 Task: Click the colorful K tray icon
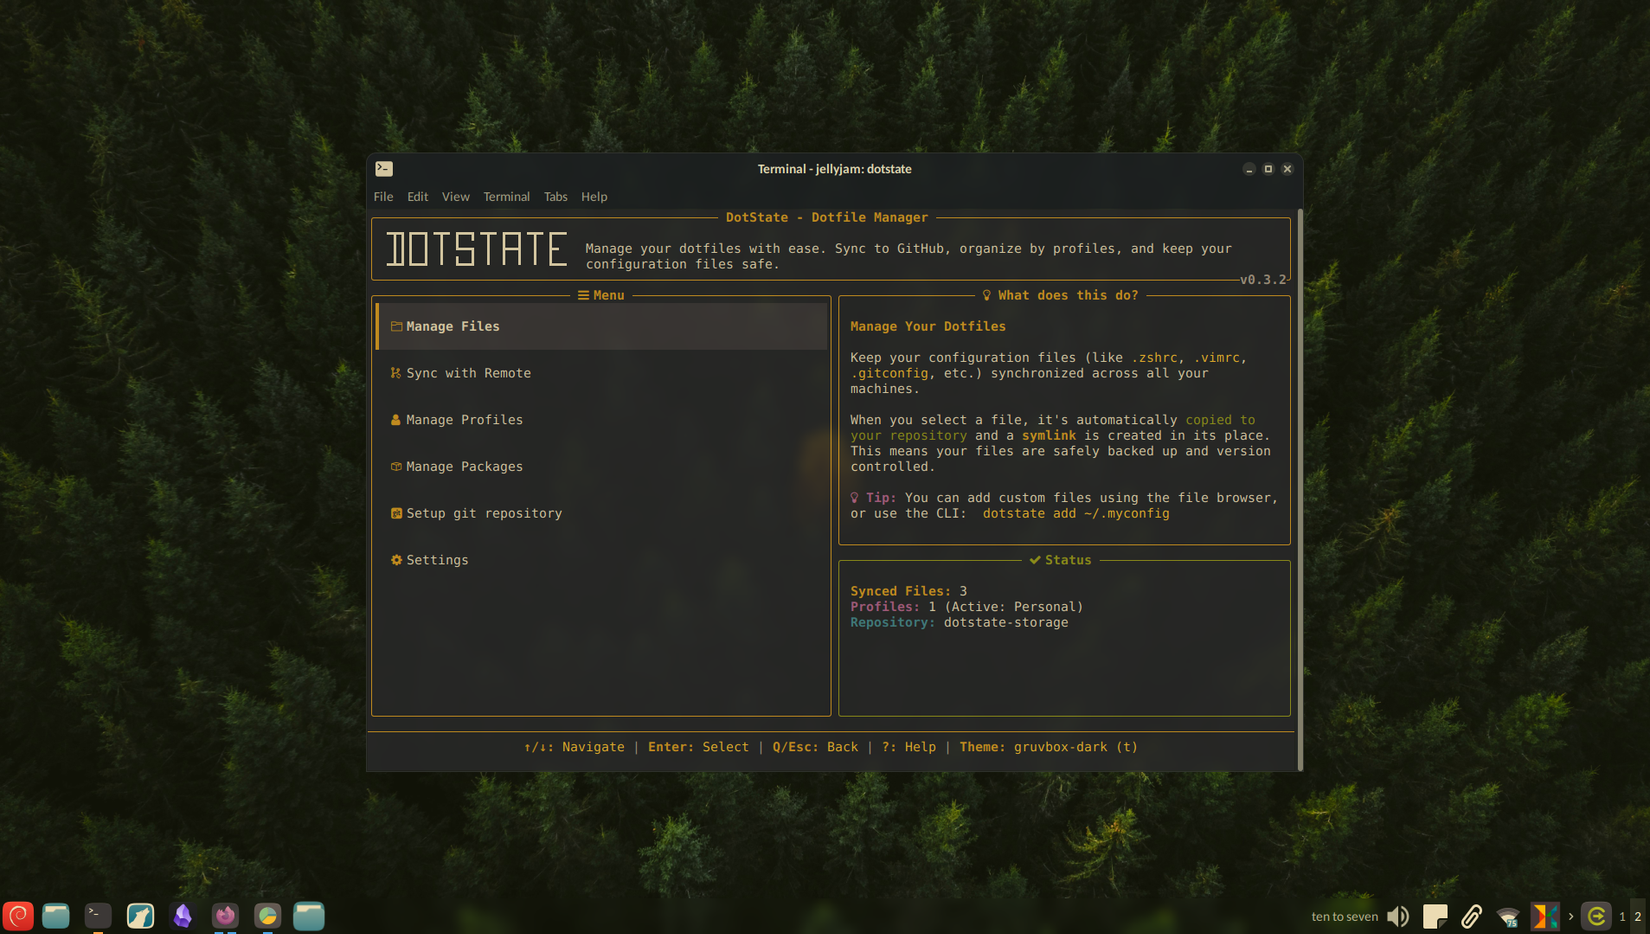point(1545,916)
